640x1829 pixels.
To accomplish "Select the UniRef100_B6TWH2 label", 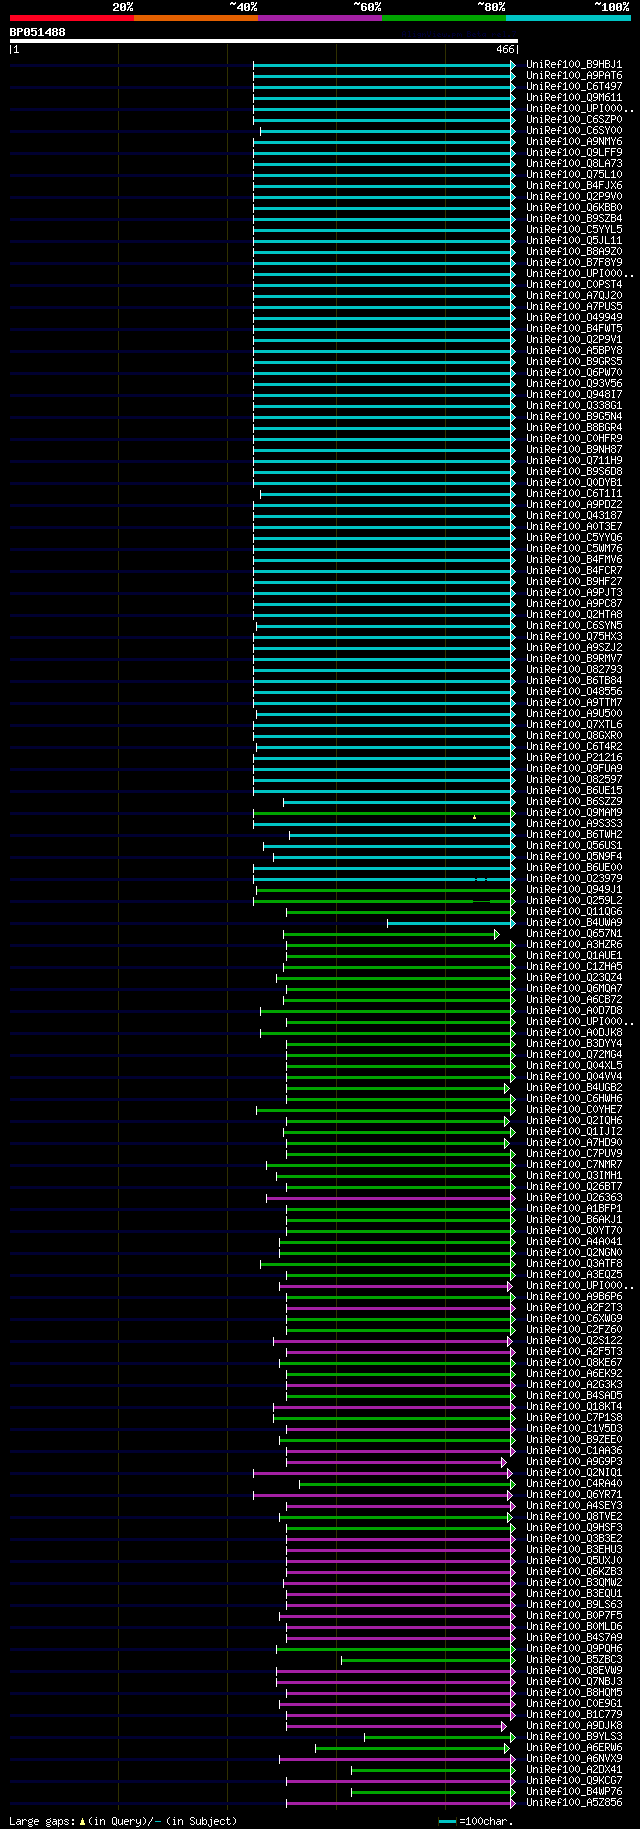I will 574,834.
